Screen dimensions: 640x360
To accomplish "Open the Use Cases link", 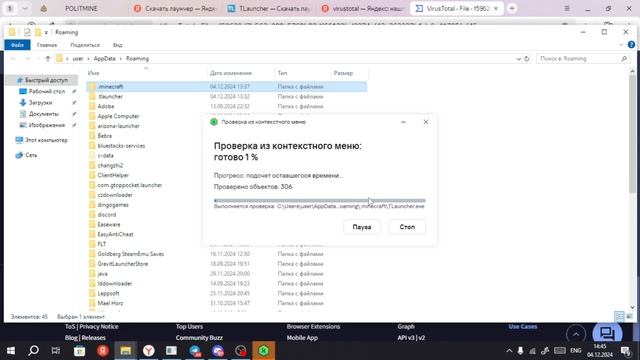I will pos(523,327).
